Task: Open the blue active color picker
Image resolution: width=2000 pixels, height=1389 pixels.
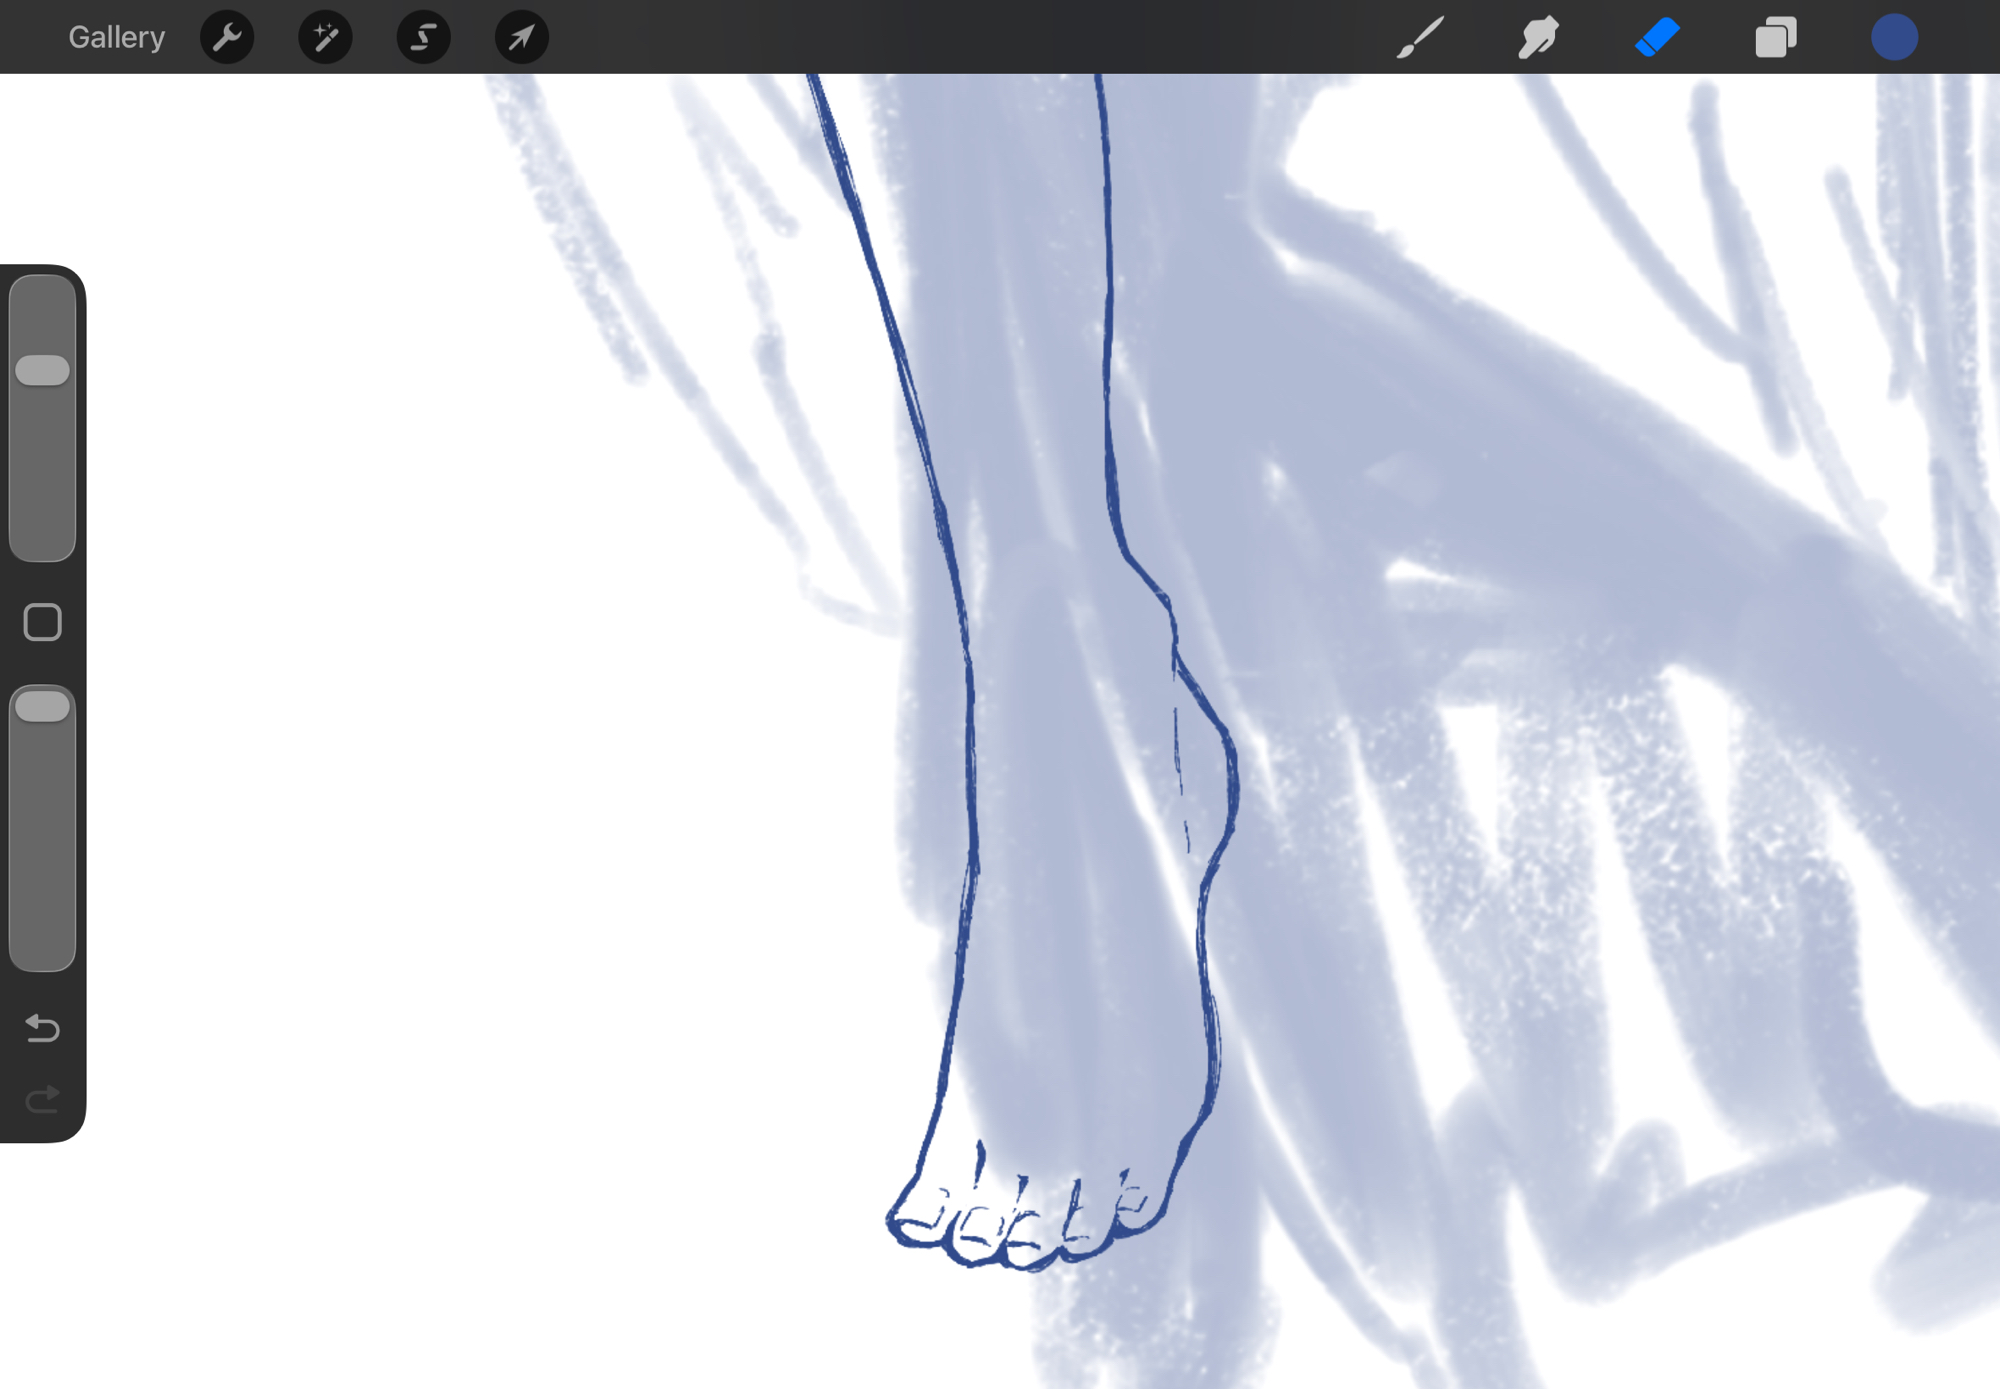Action: point(1894,38)
